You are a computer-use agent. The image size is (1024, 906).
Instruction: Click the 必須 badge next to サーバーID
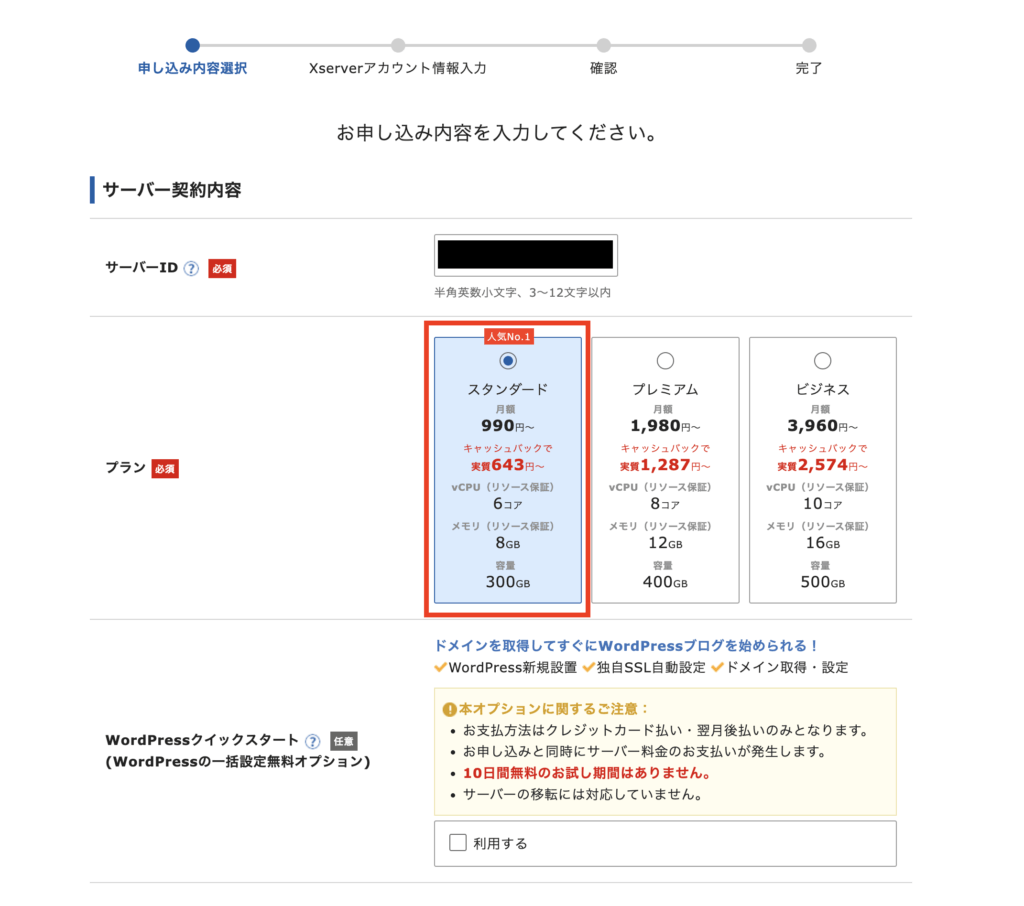click(222, 268)
